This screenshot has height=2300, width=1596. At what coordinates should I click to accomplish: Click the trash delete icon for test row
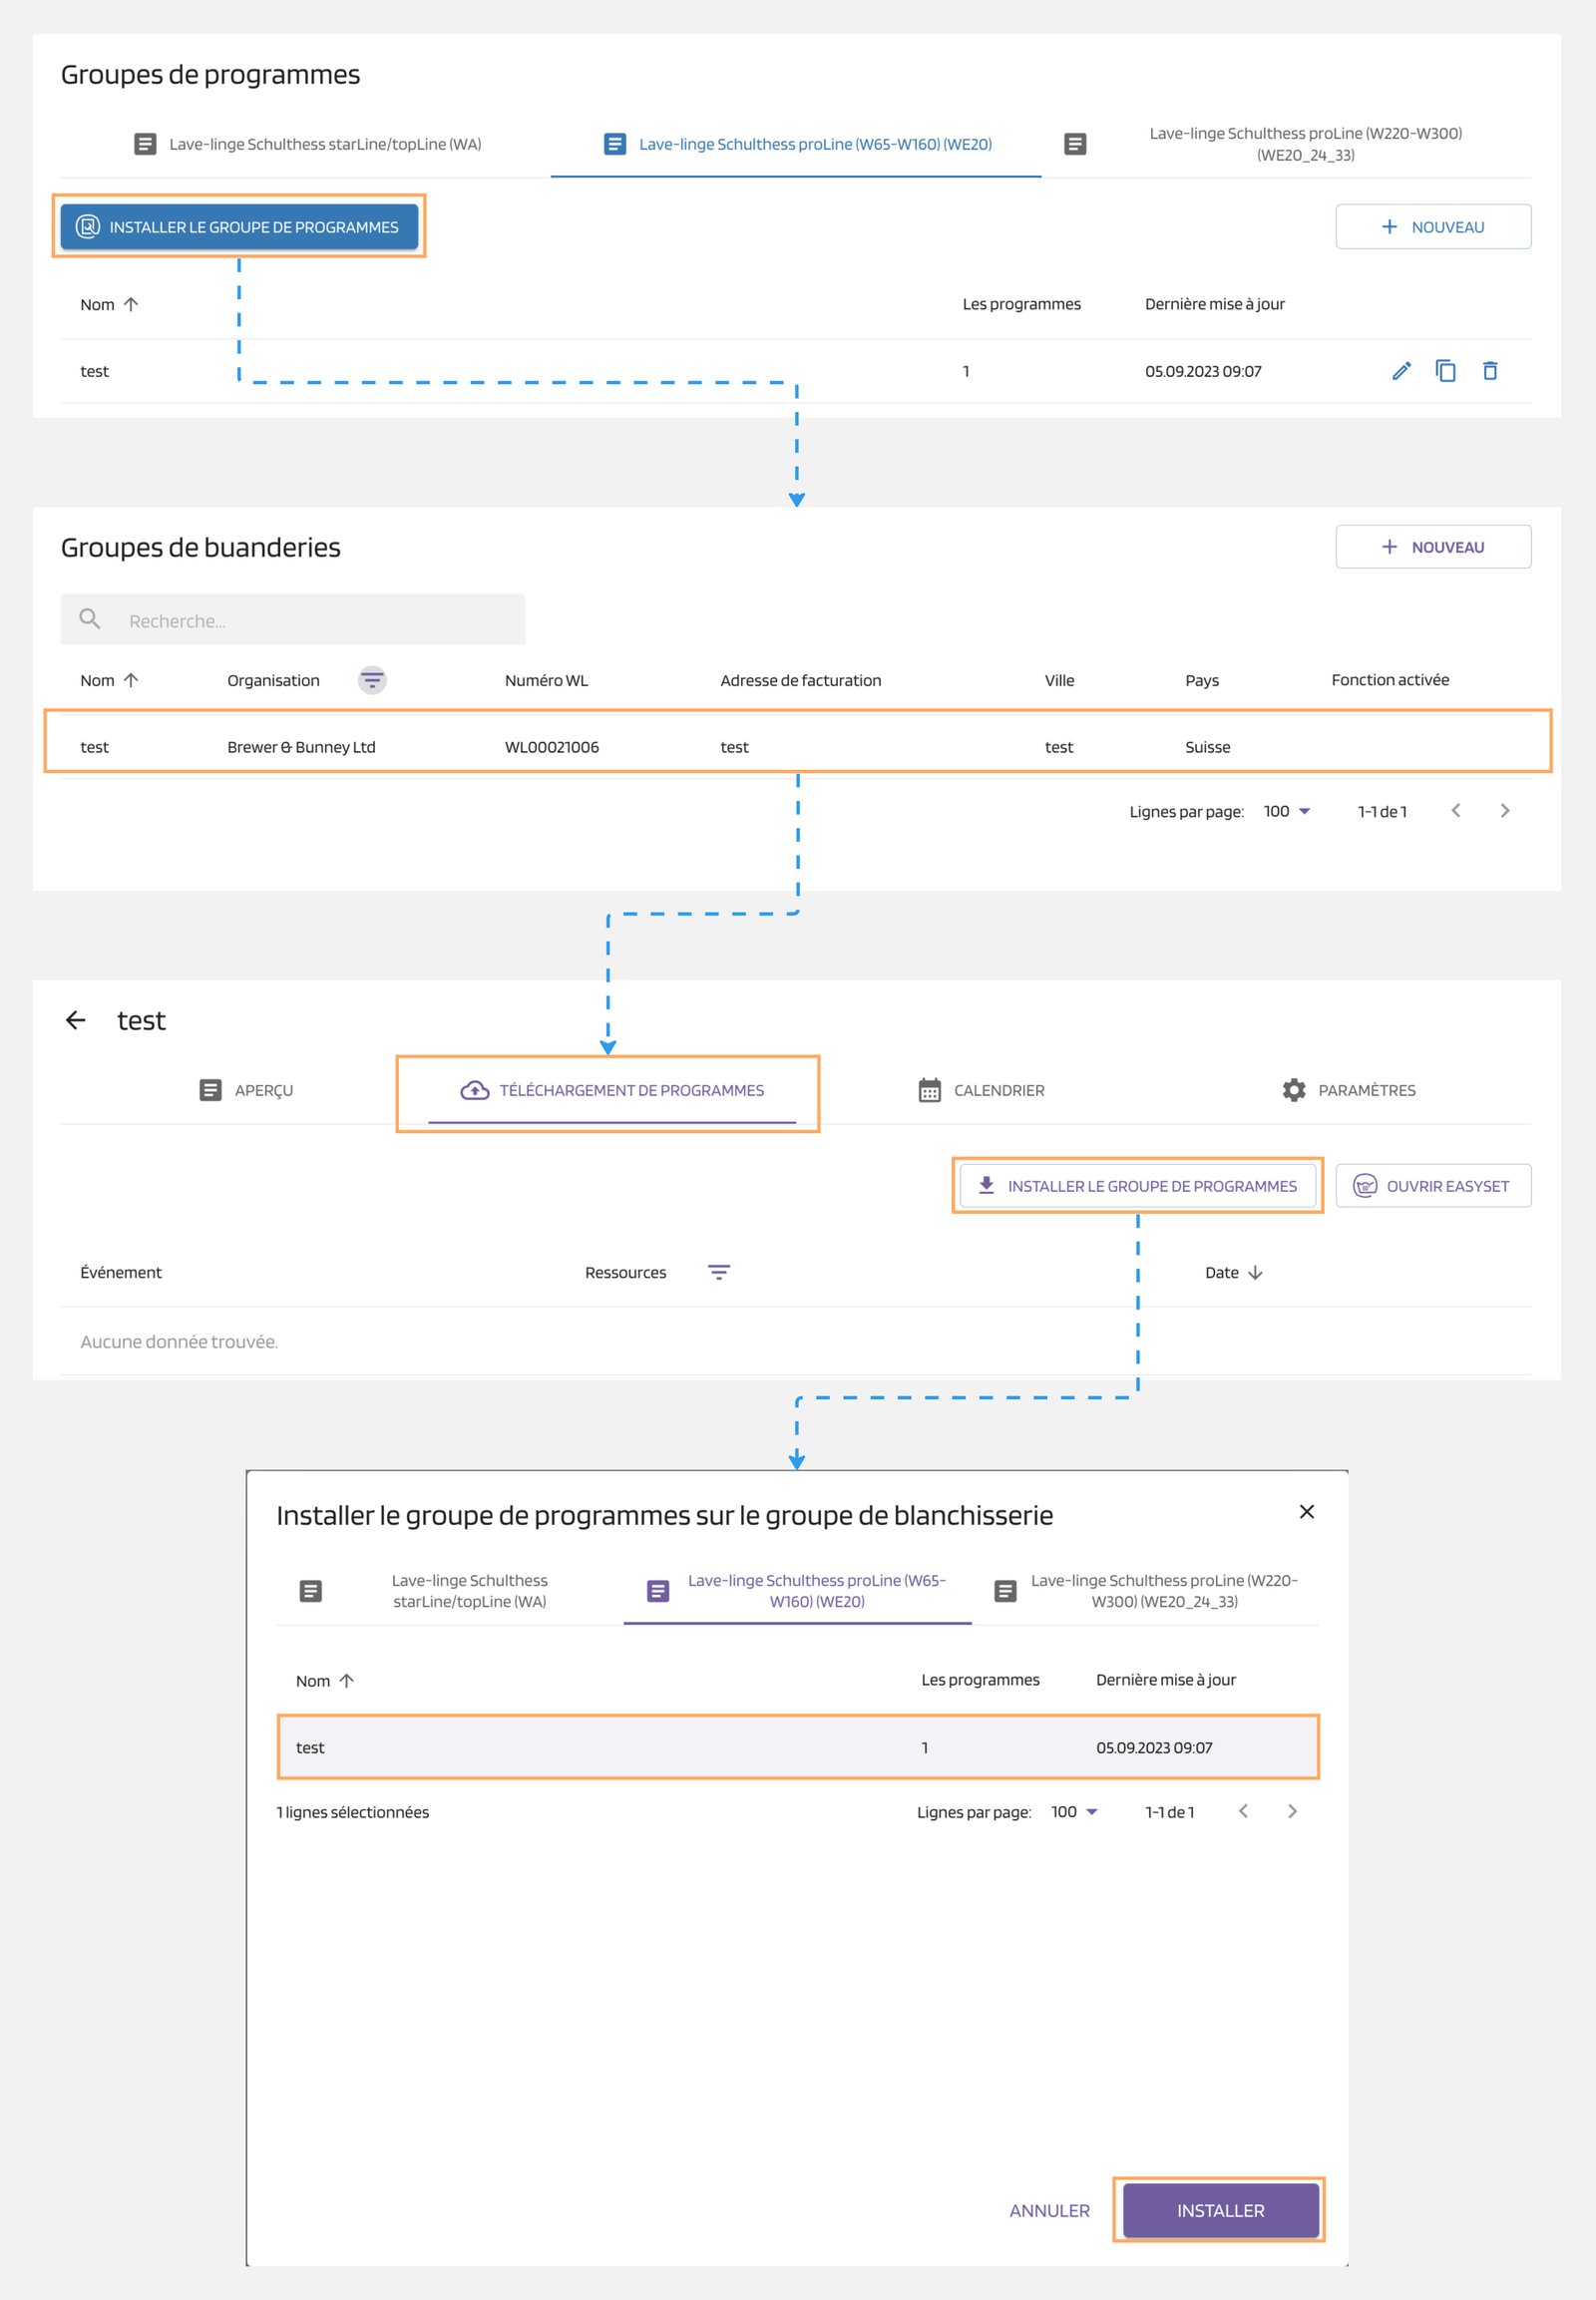(1489, 371)
